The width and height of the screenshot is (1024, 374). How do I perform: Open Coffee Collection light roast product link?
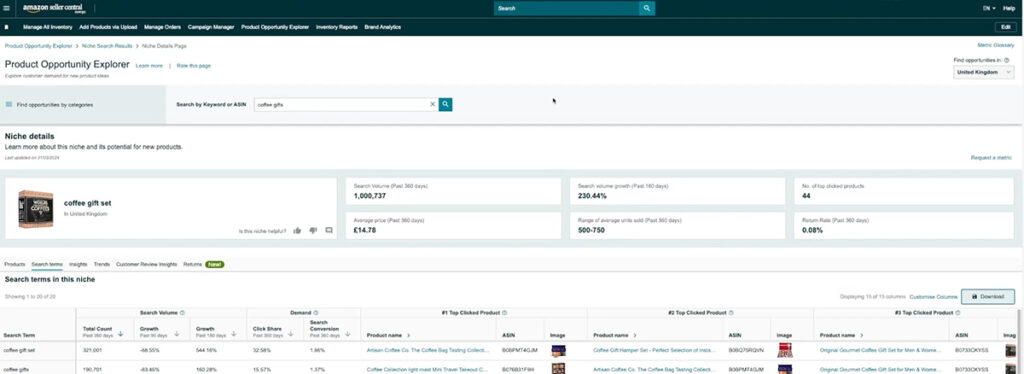(428, 369)
